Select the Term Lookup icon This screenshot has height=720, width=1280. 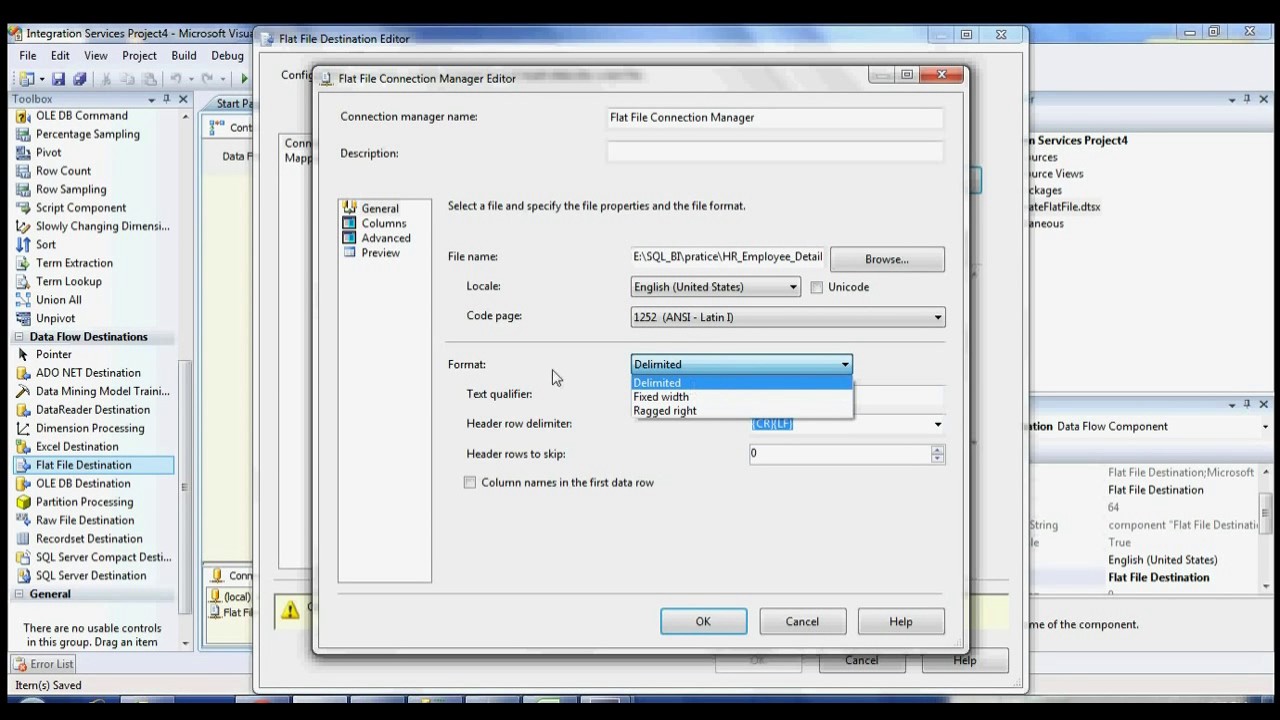pyautogui.click(x=24, y=282)
